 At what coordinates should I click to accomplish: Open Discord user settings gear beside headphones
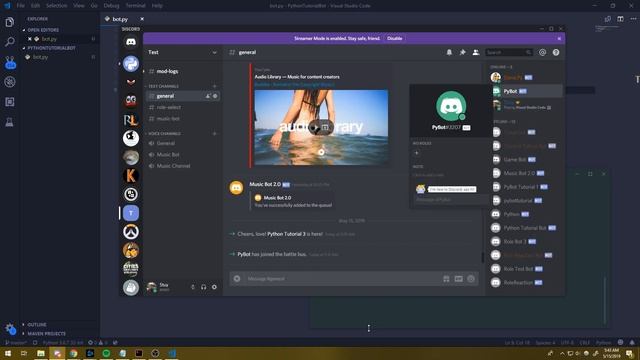pyautogui.click(x=214, y=287)
